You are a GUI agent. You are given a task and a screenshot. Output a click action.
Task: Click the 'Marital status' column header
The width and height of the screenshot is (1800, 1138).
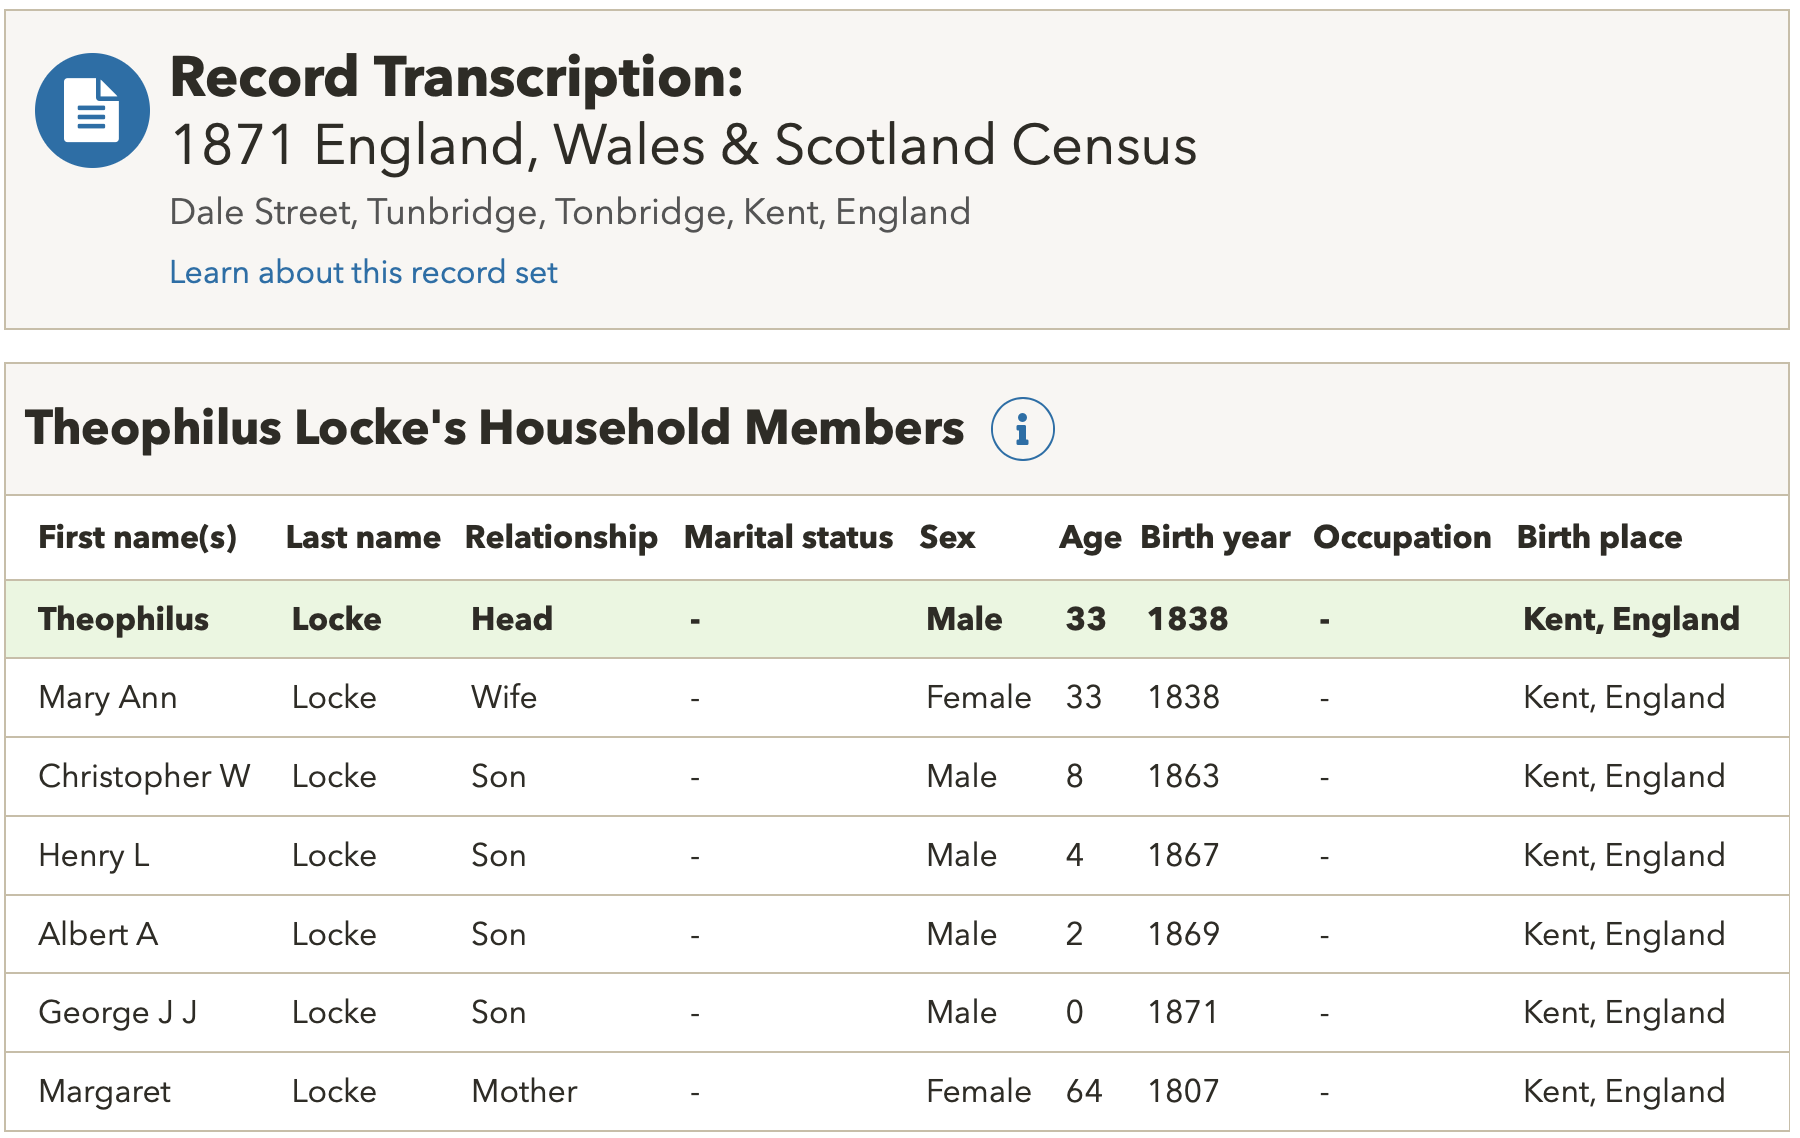[788, 537]
